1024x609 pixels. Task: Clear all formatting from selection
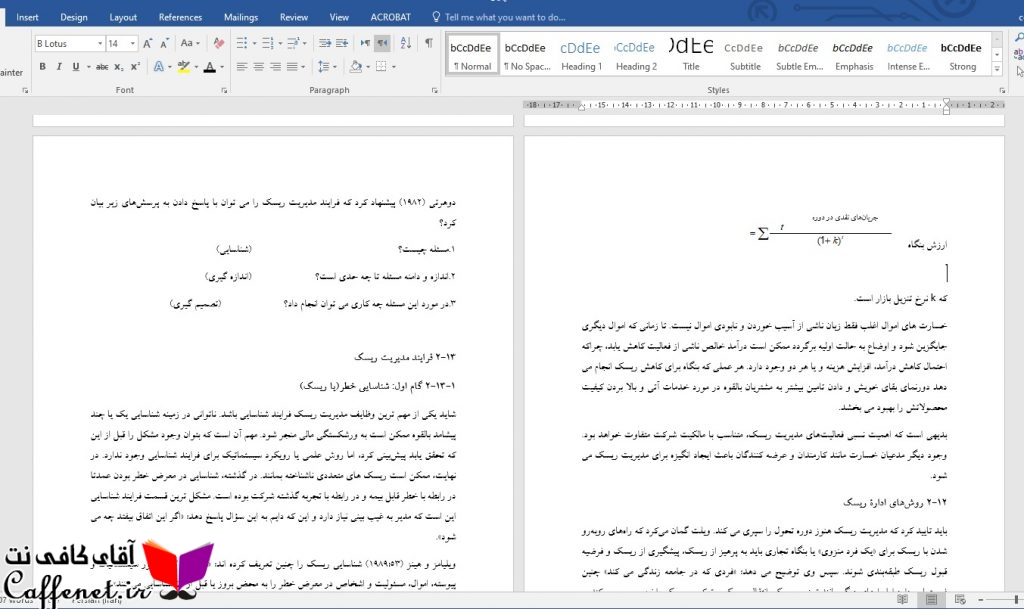click(x=219, y=44)
